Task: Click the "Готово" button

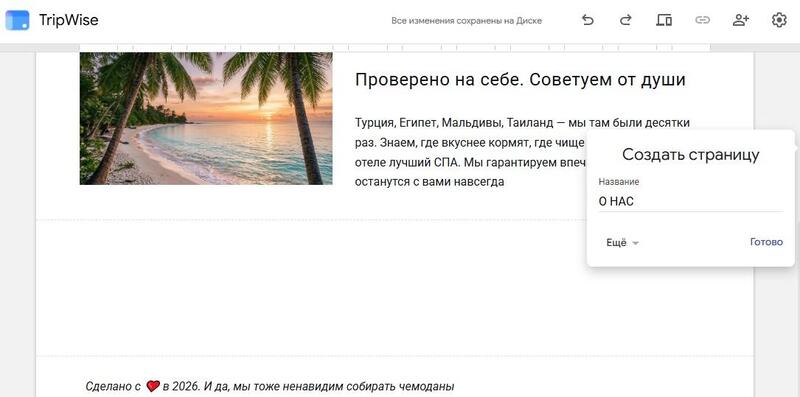Action: [x=766, y=242]
